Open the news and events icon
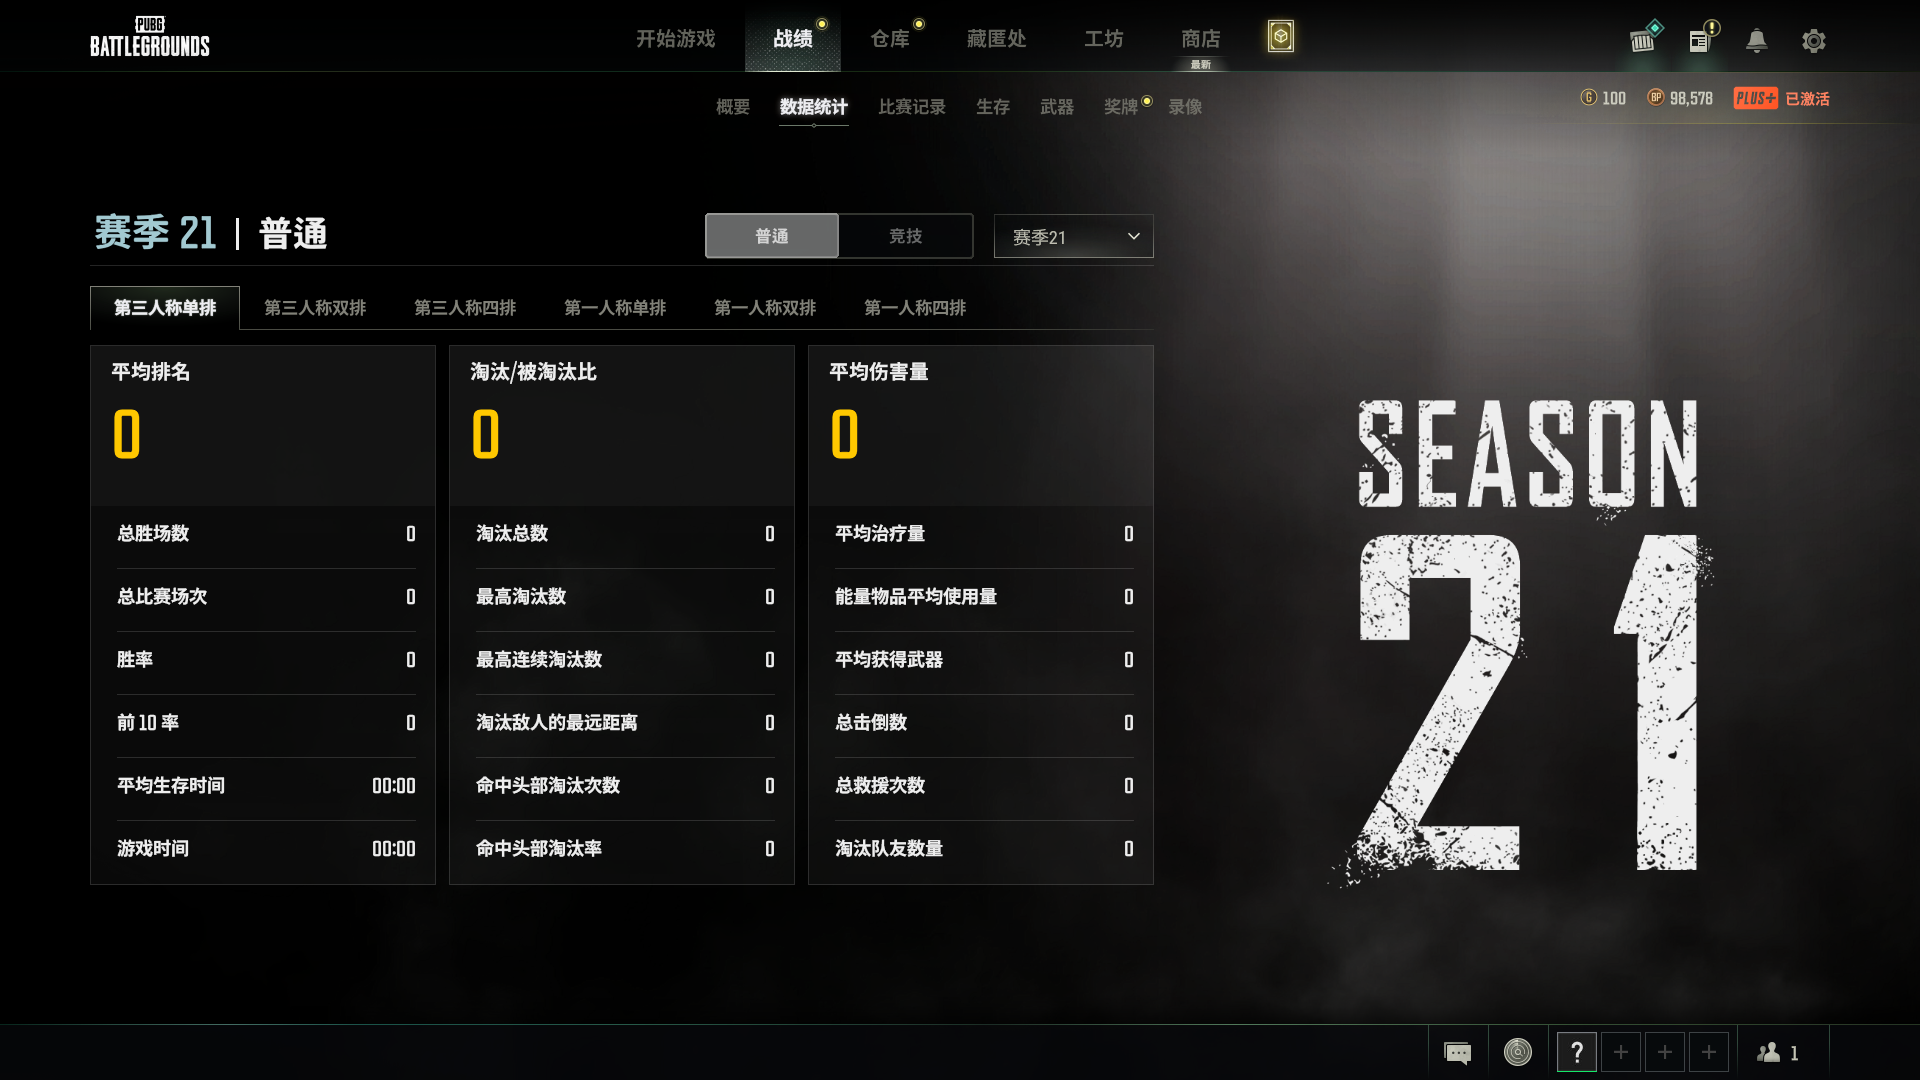1920x1080 pixels. pyautogui.click(x=1702, y=38)
